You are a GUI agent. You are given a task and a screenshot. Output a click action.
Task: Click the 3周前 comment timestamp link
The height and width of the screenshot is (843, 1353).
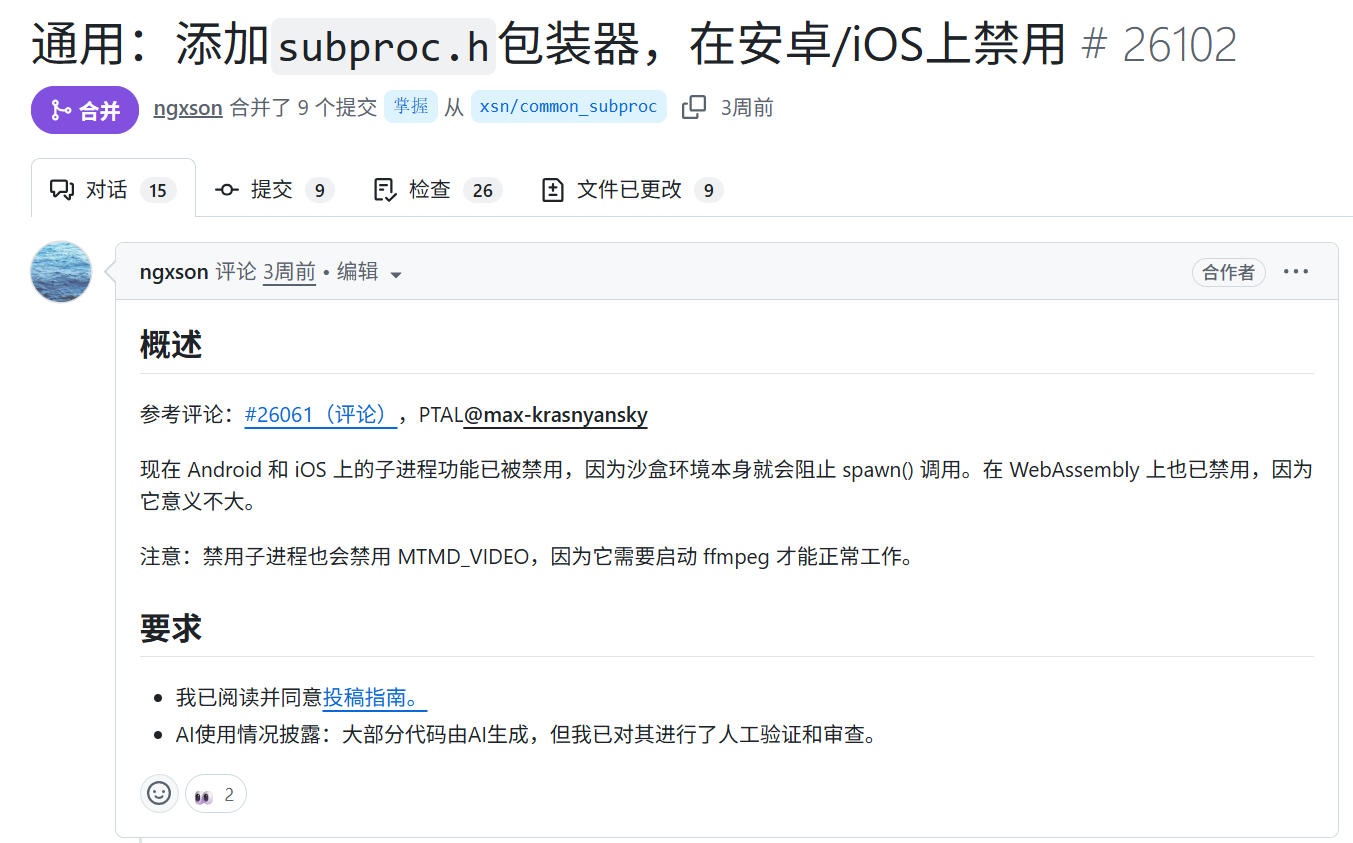click(x=289, y=272)
